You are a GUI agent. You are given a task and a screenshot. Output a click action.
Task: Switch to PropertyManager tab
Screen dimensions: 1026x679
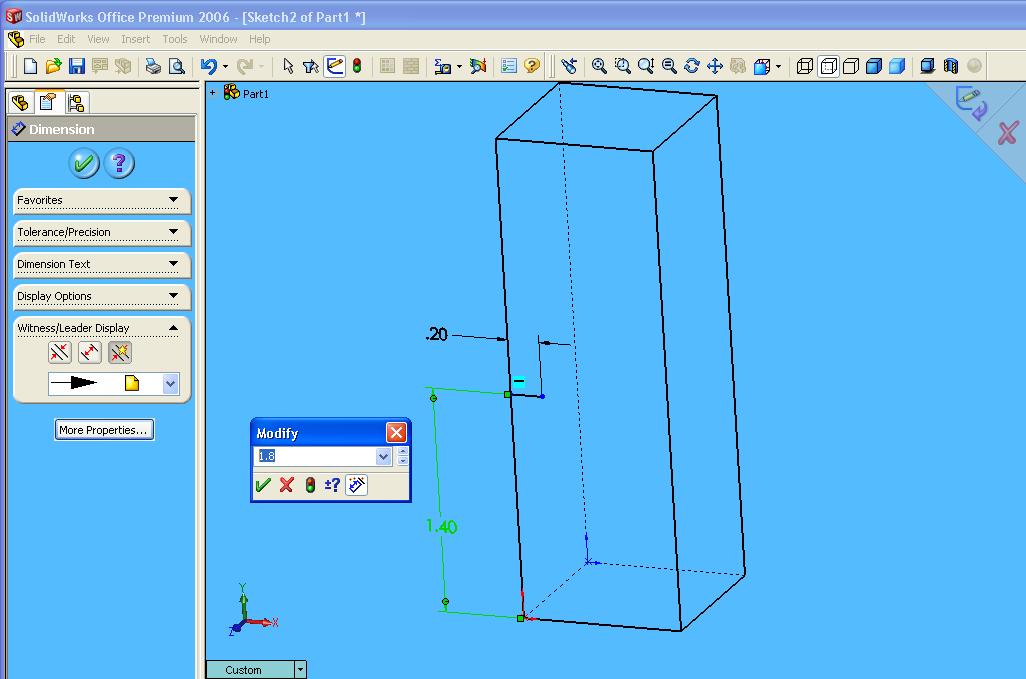coord(48,102)
